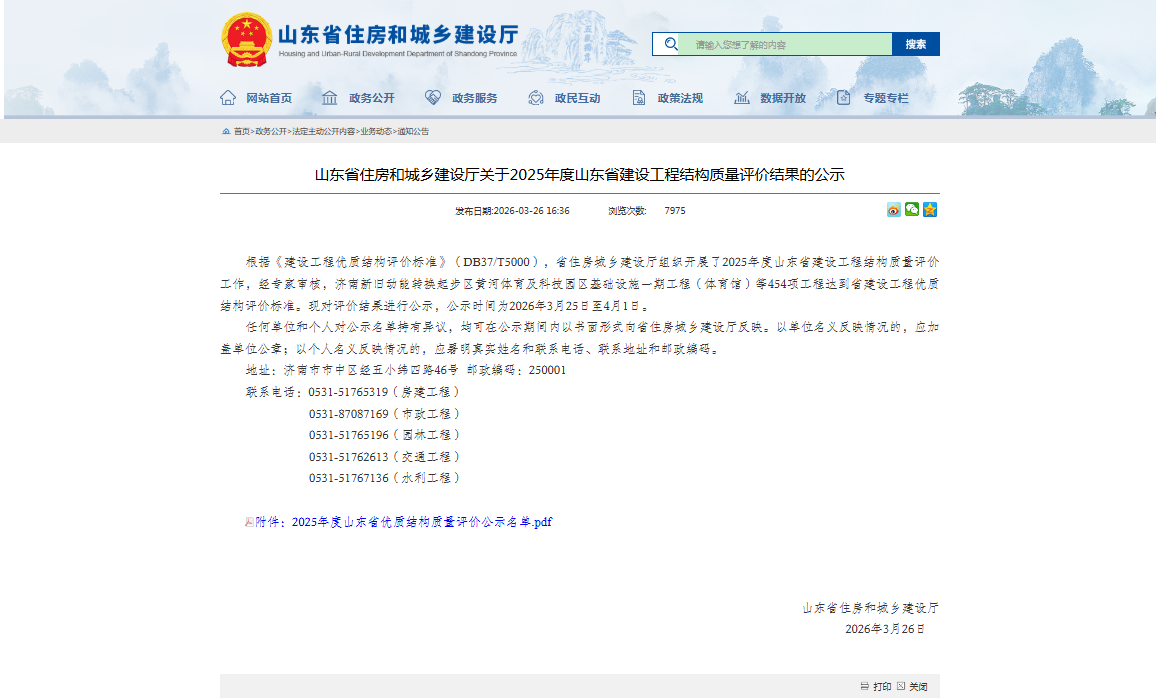Share the article via WeChat
Viewport: 1156px width, 699px height.
tap(911, 209)
